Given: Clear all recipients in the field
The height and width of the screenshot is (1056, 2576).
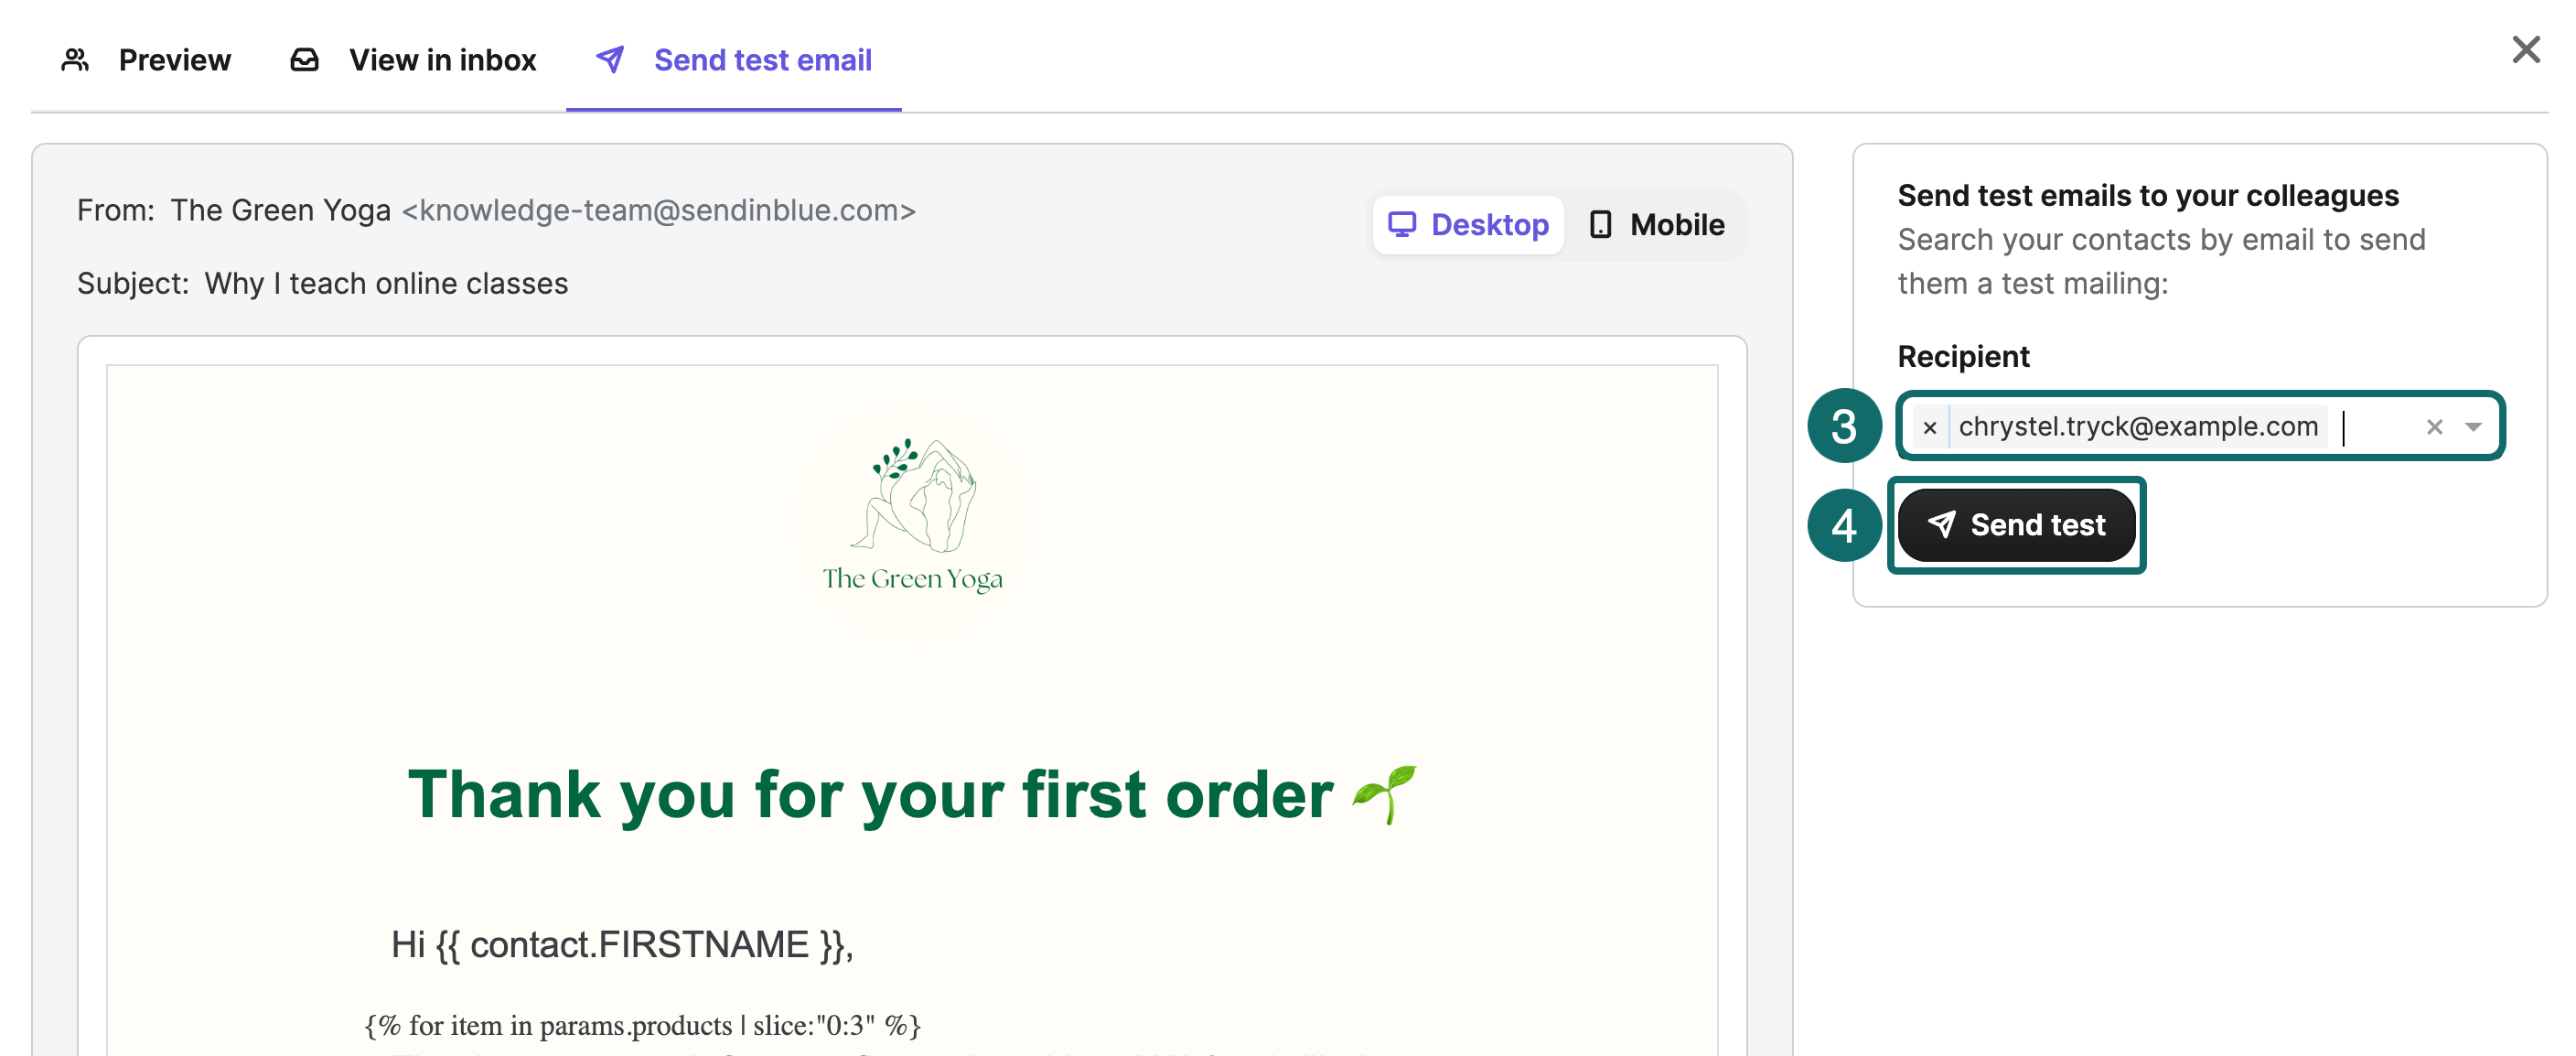Looking at the screenshot, I should [x=2434, y=427].
